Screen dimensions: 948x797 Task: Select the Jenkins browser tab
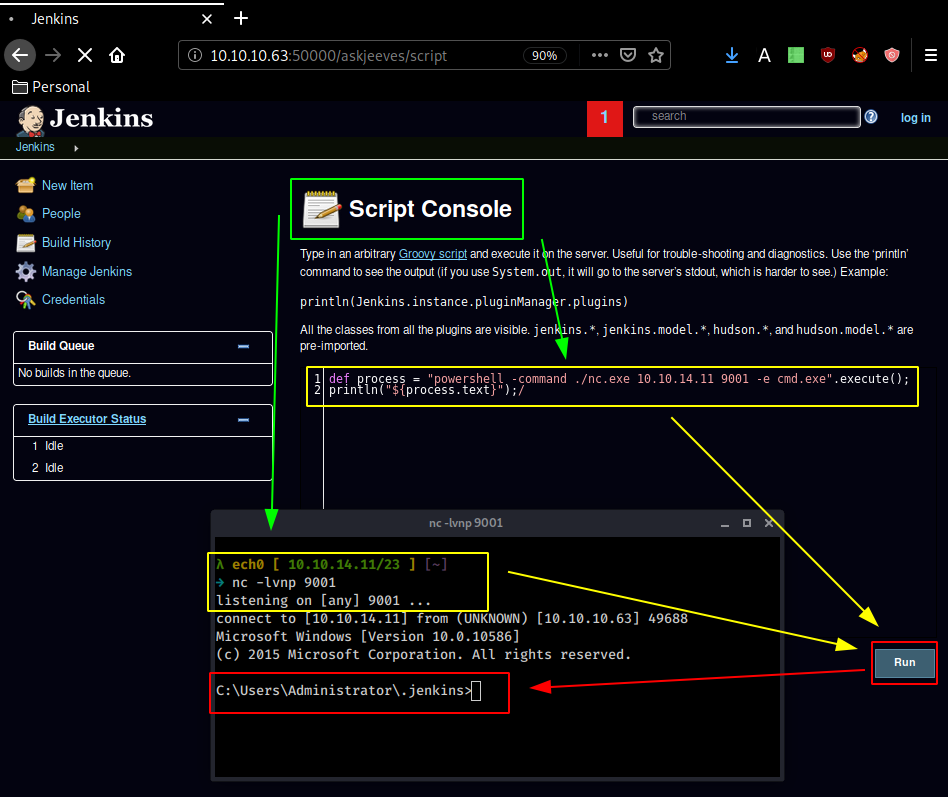pos(112,19)
